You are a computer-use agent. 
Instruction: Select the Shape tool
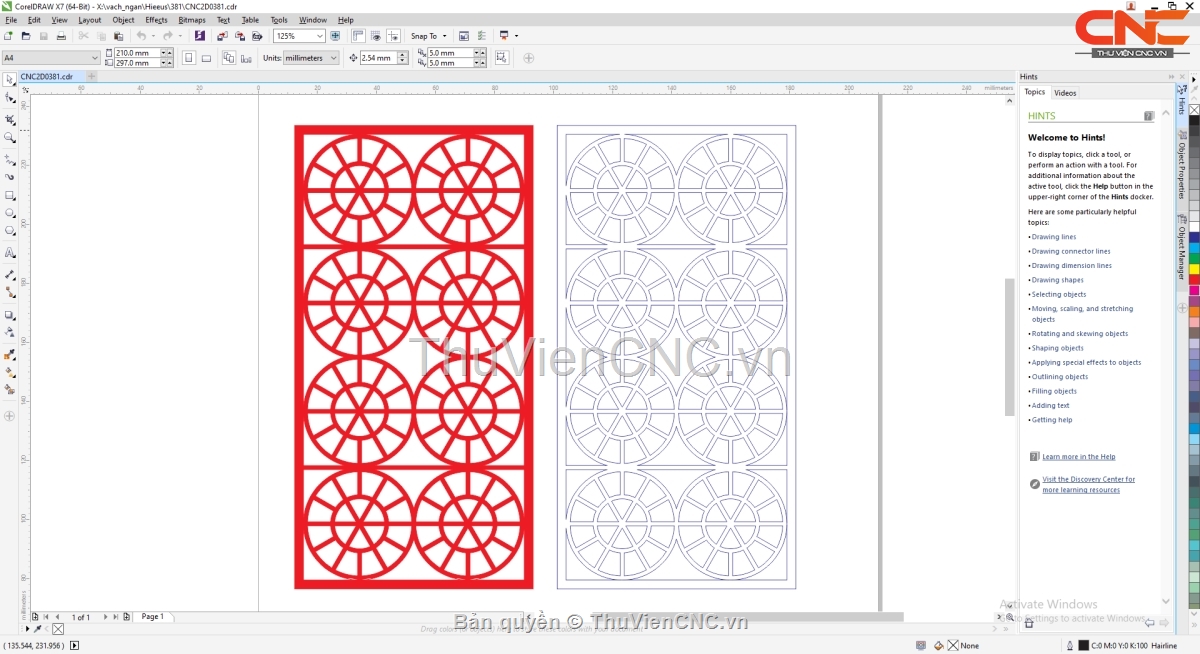pos(10,98)
